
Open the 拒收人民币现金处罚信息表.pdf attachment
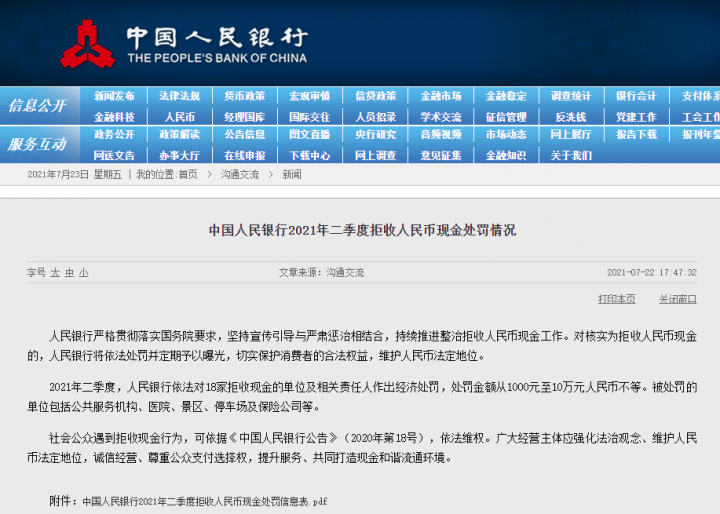point(205,501)
